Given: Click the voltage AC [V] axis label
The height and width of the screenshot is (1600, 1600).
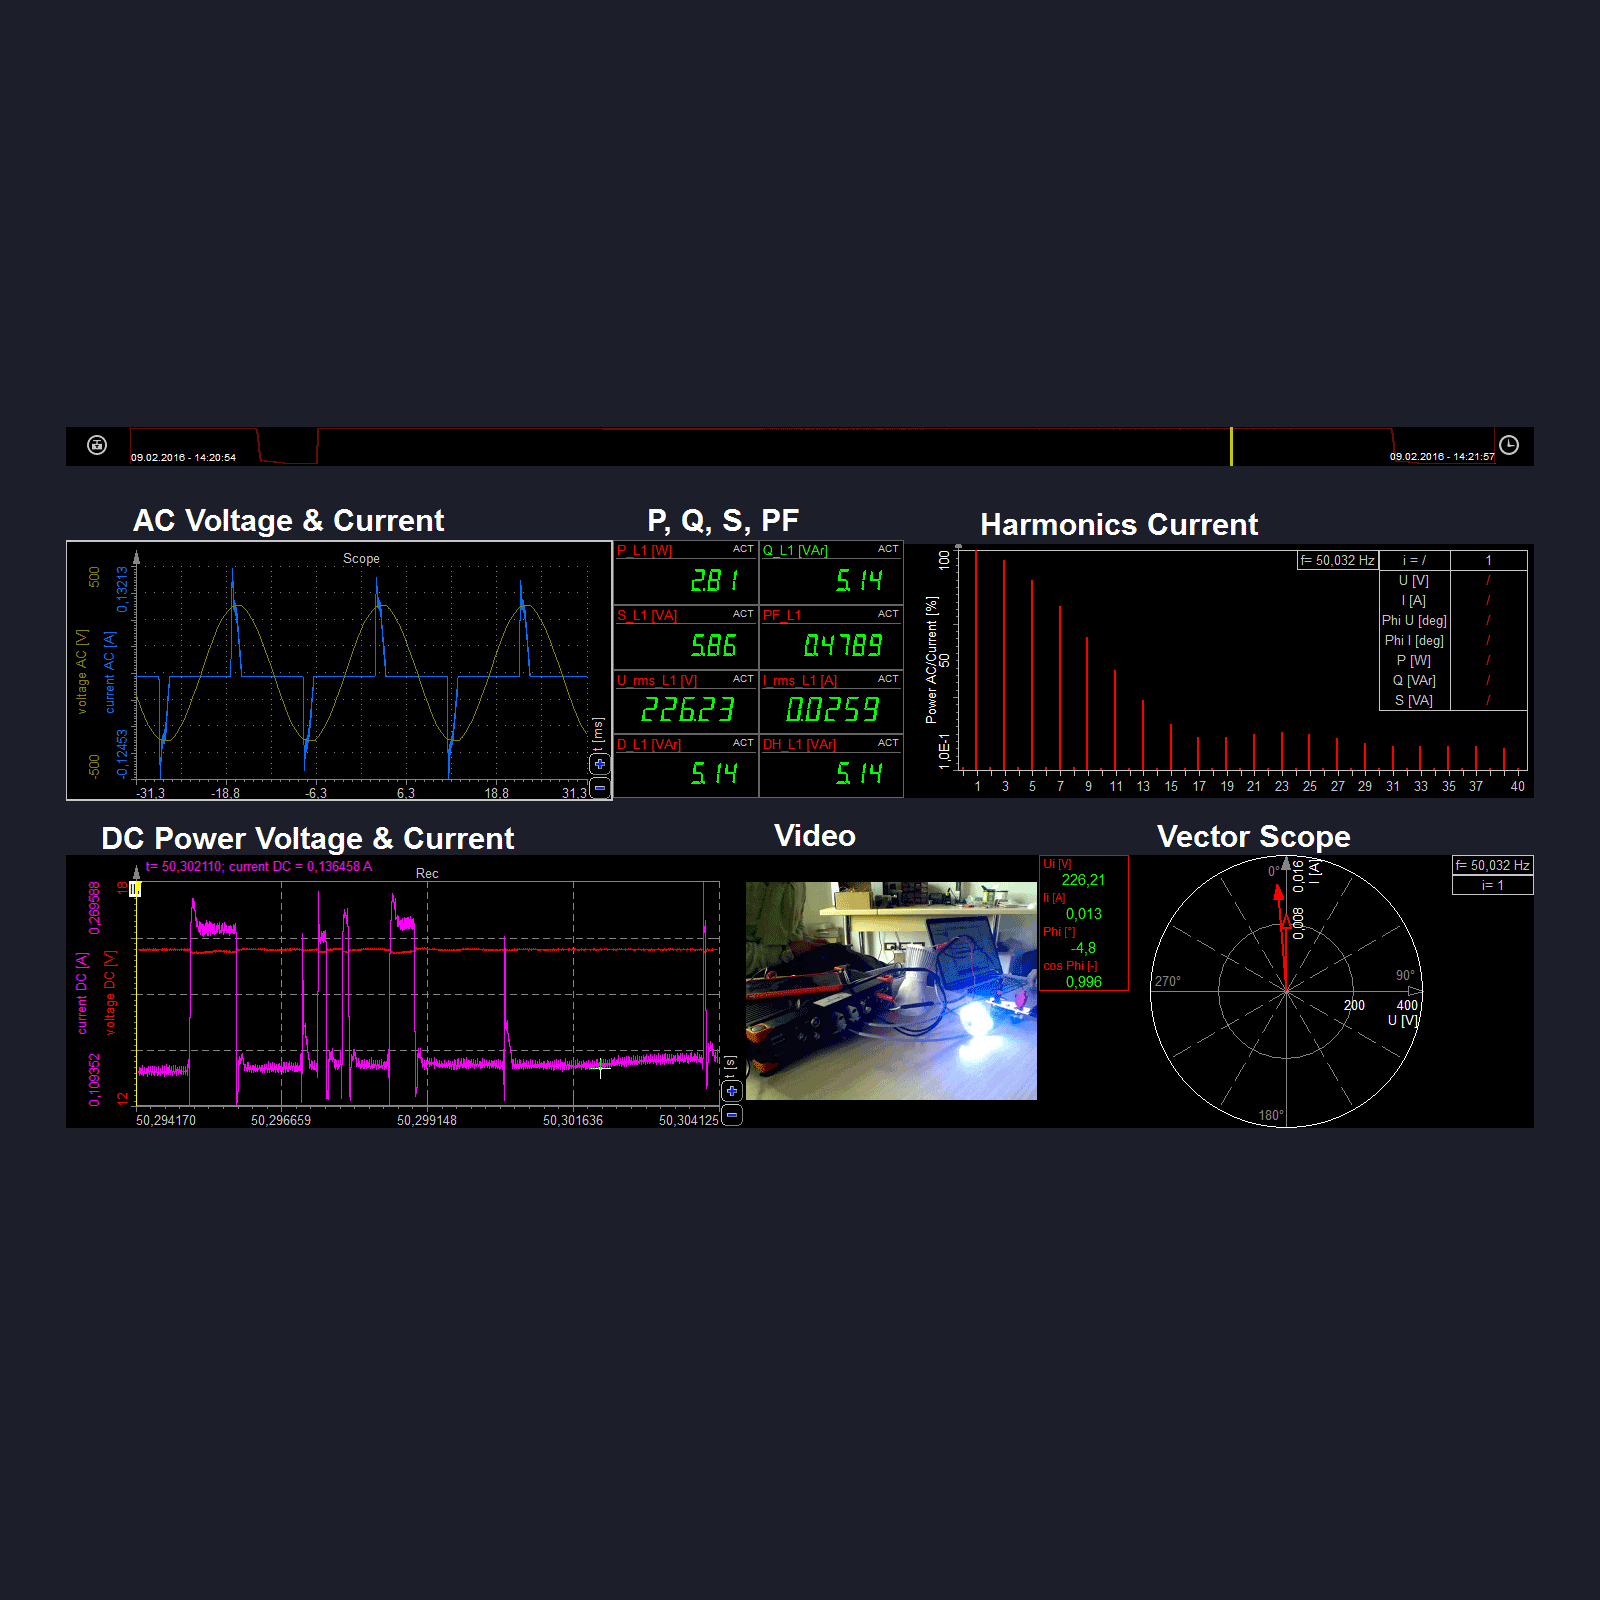Looking at the screenshot, I should pyautogui.click(x=82, y=671).
